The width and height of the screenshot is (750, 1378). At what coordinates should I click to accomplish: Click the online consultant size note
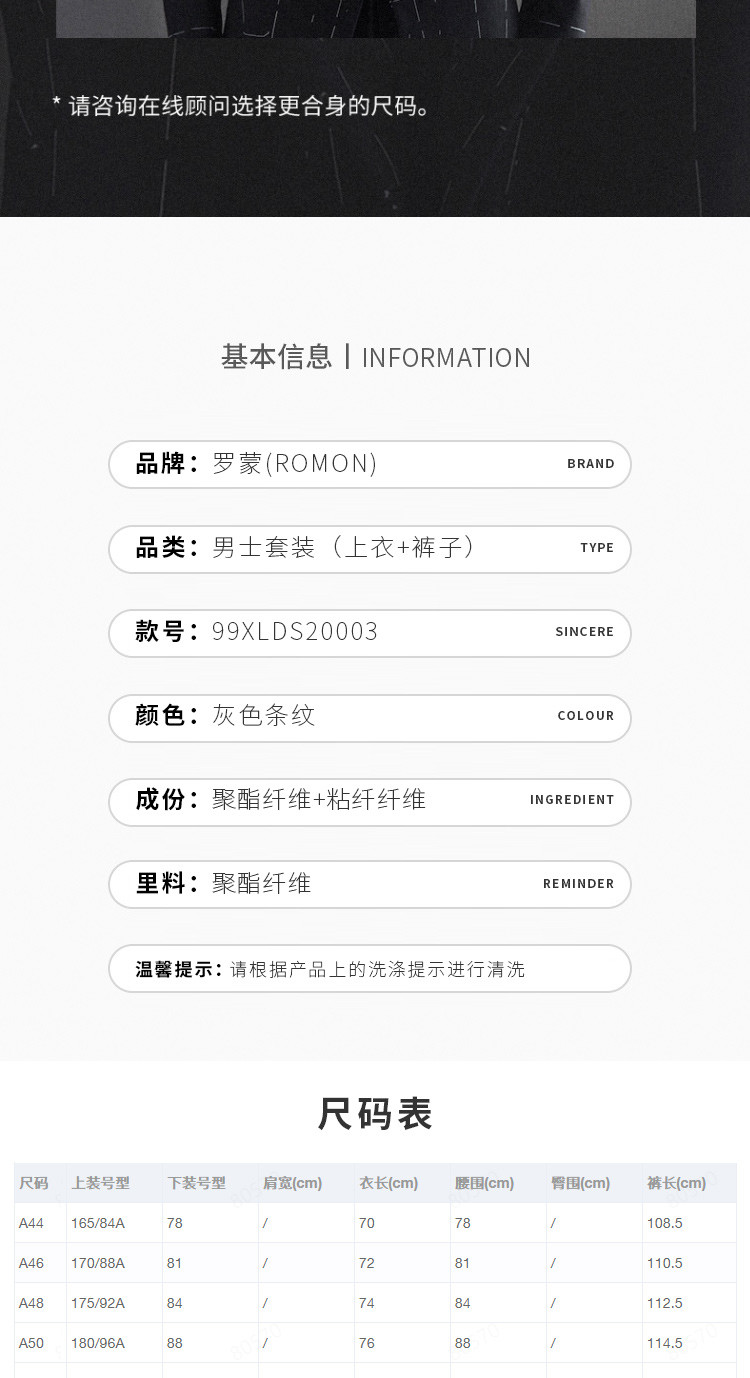pos(241,105)
